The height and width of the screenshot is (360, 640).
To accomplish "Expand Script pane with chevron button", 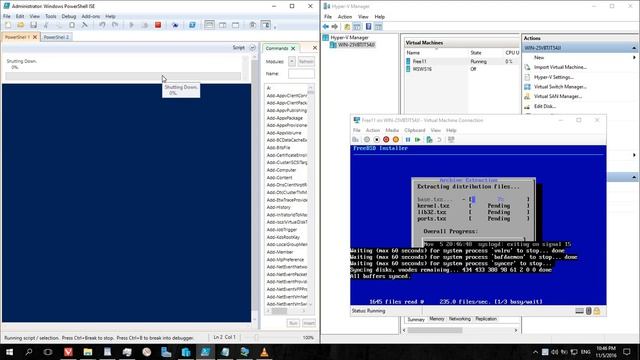I will click(x=252, y=48).
